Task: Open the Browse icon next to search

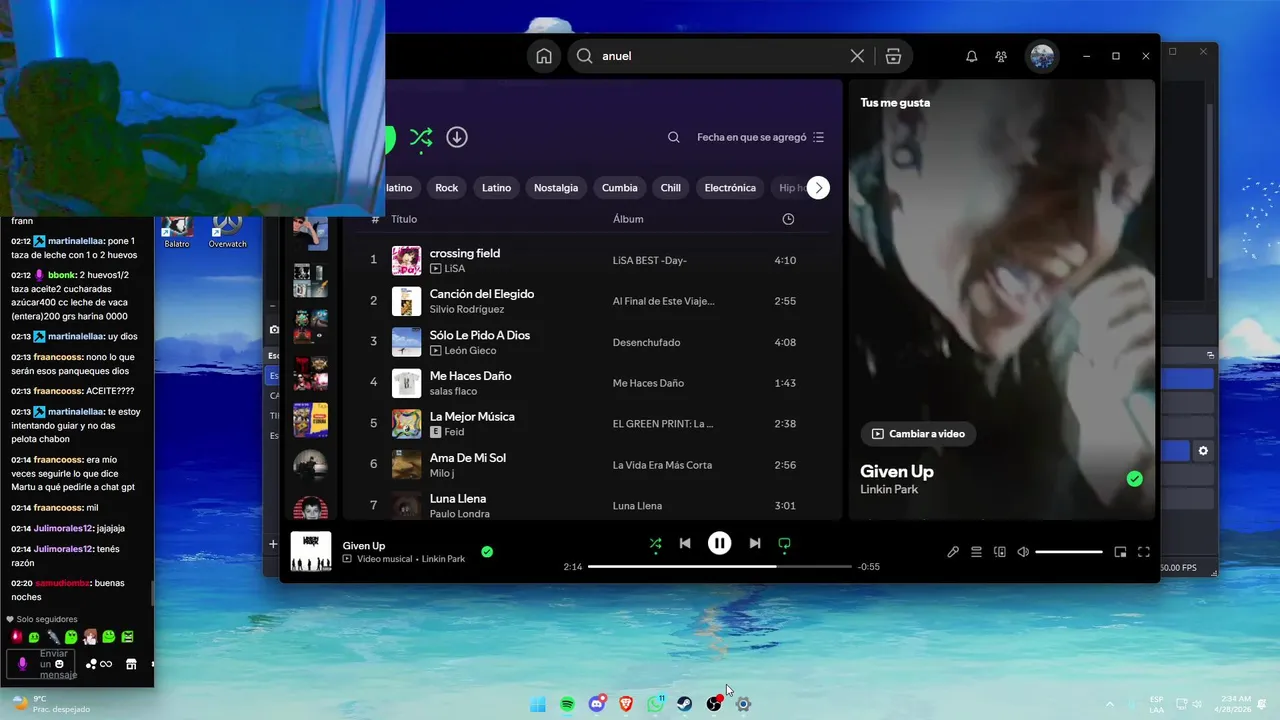Action: pos(893,56)
